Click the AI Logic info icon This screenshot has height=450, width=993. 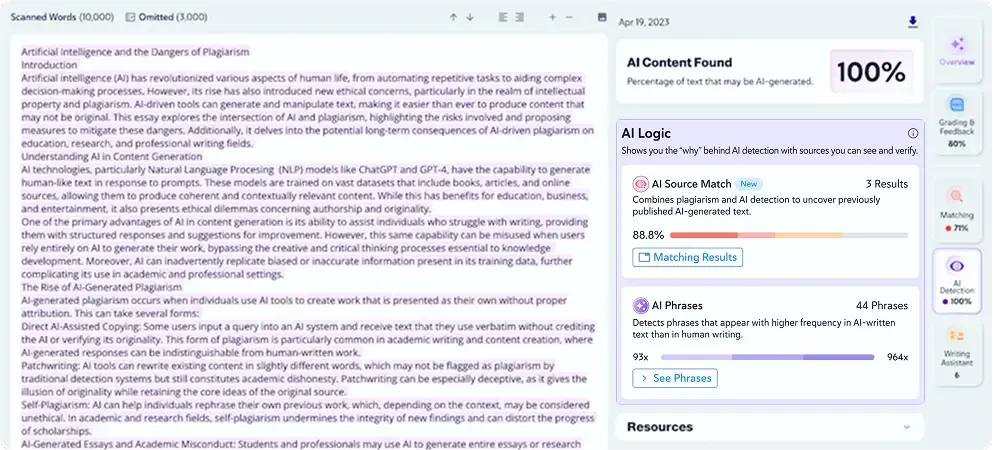coord(913,134)
